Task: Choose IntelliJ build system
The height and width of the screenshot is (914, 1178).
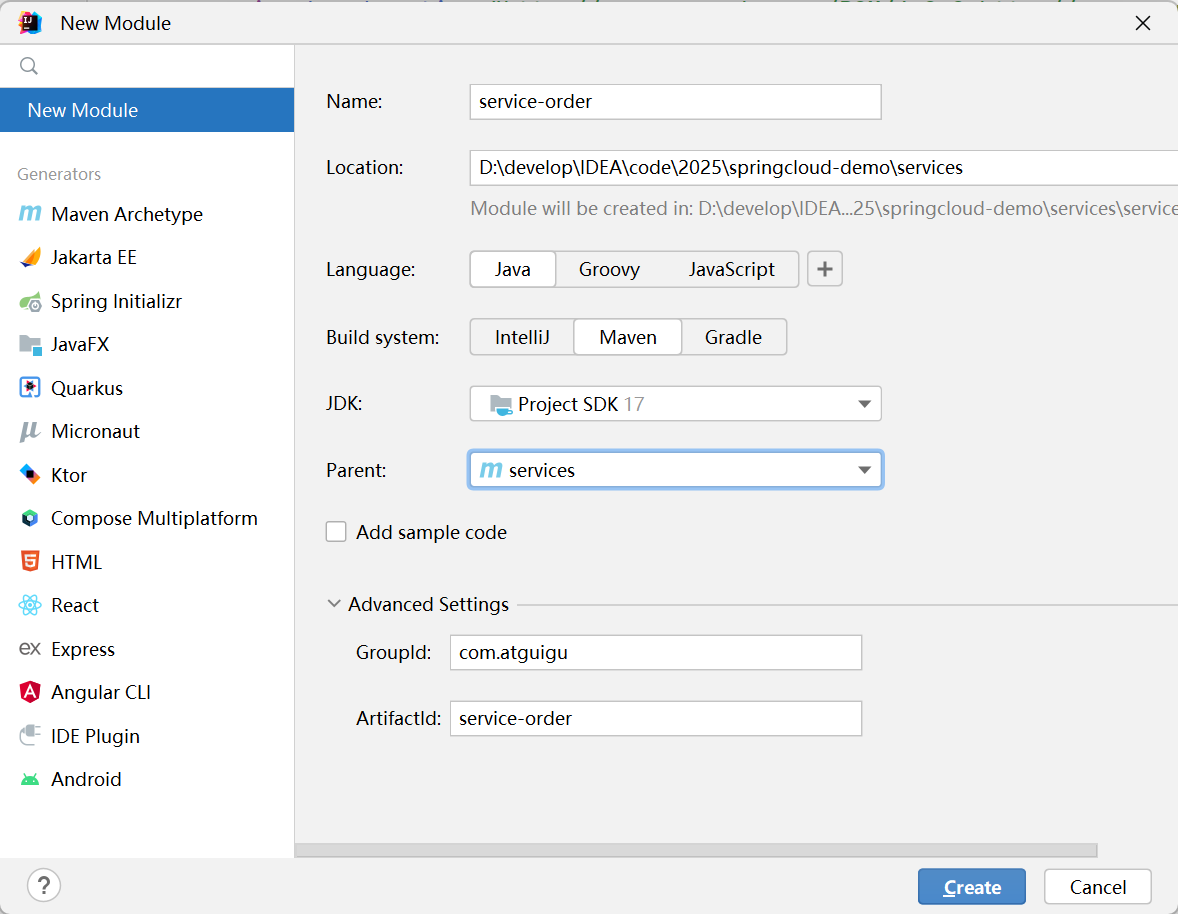Action: [522, 337]
